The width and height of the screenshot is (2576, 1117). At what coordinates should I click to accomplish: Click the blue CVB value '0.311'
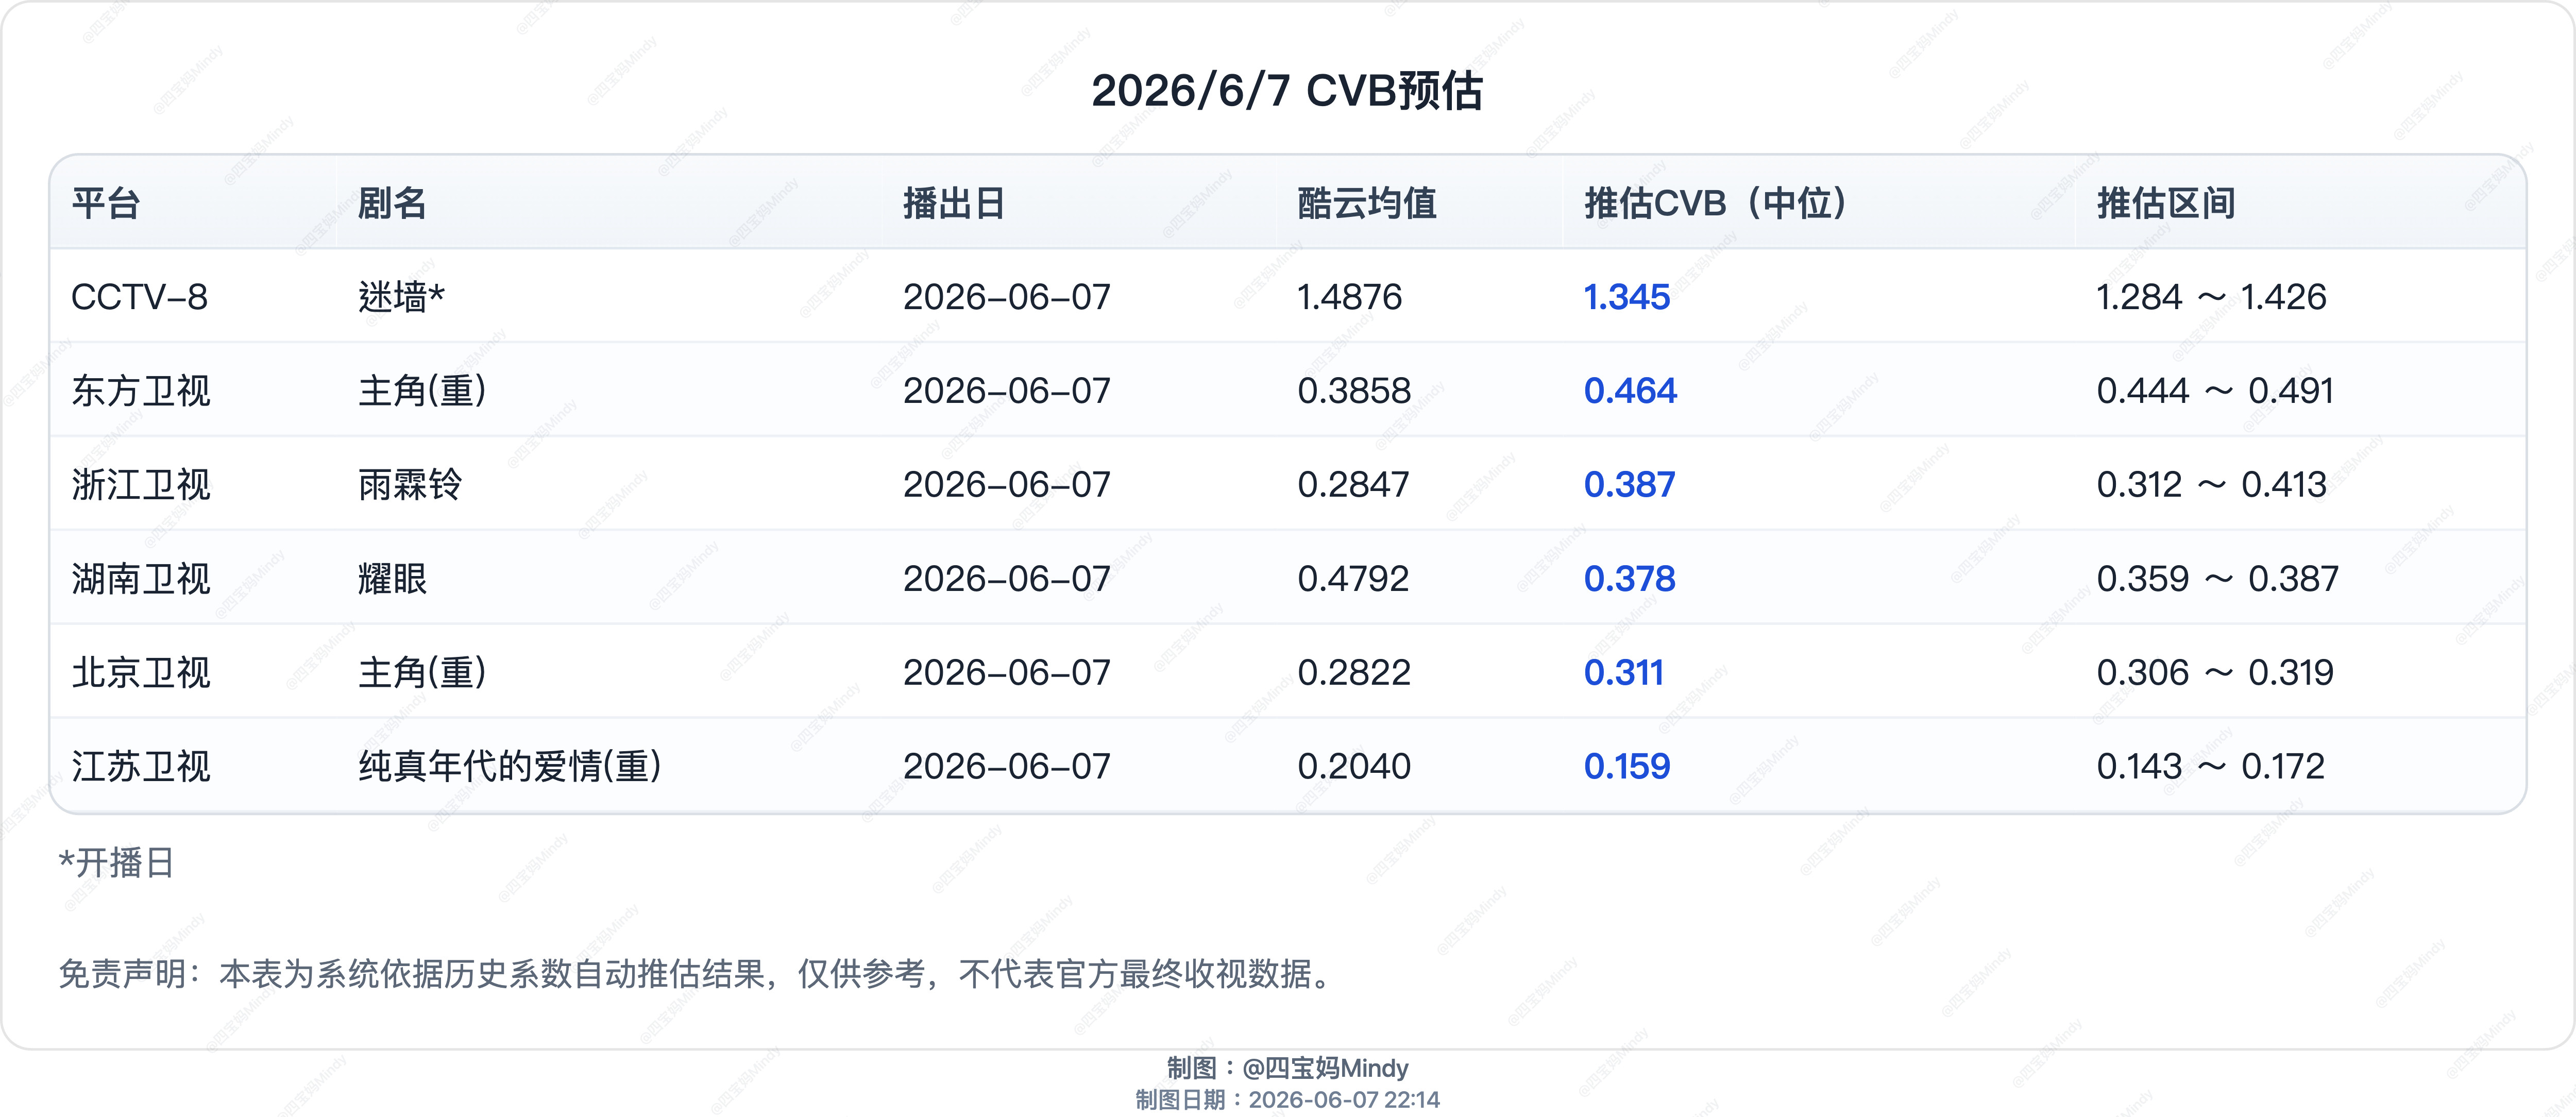(1624, 673)
